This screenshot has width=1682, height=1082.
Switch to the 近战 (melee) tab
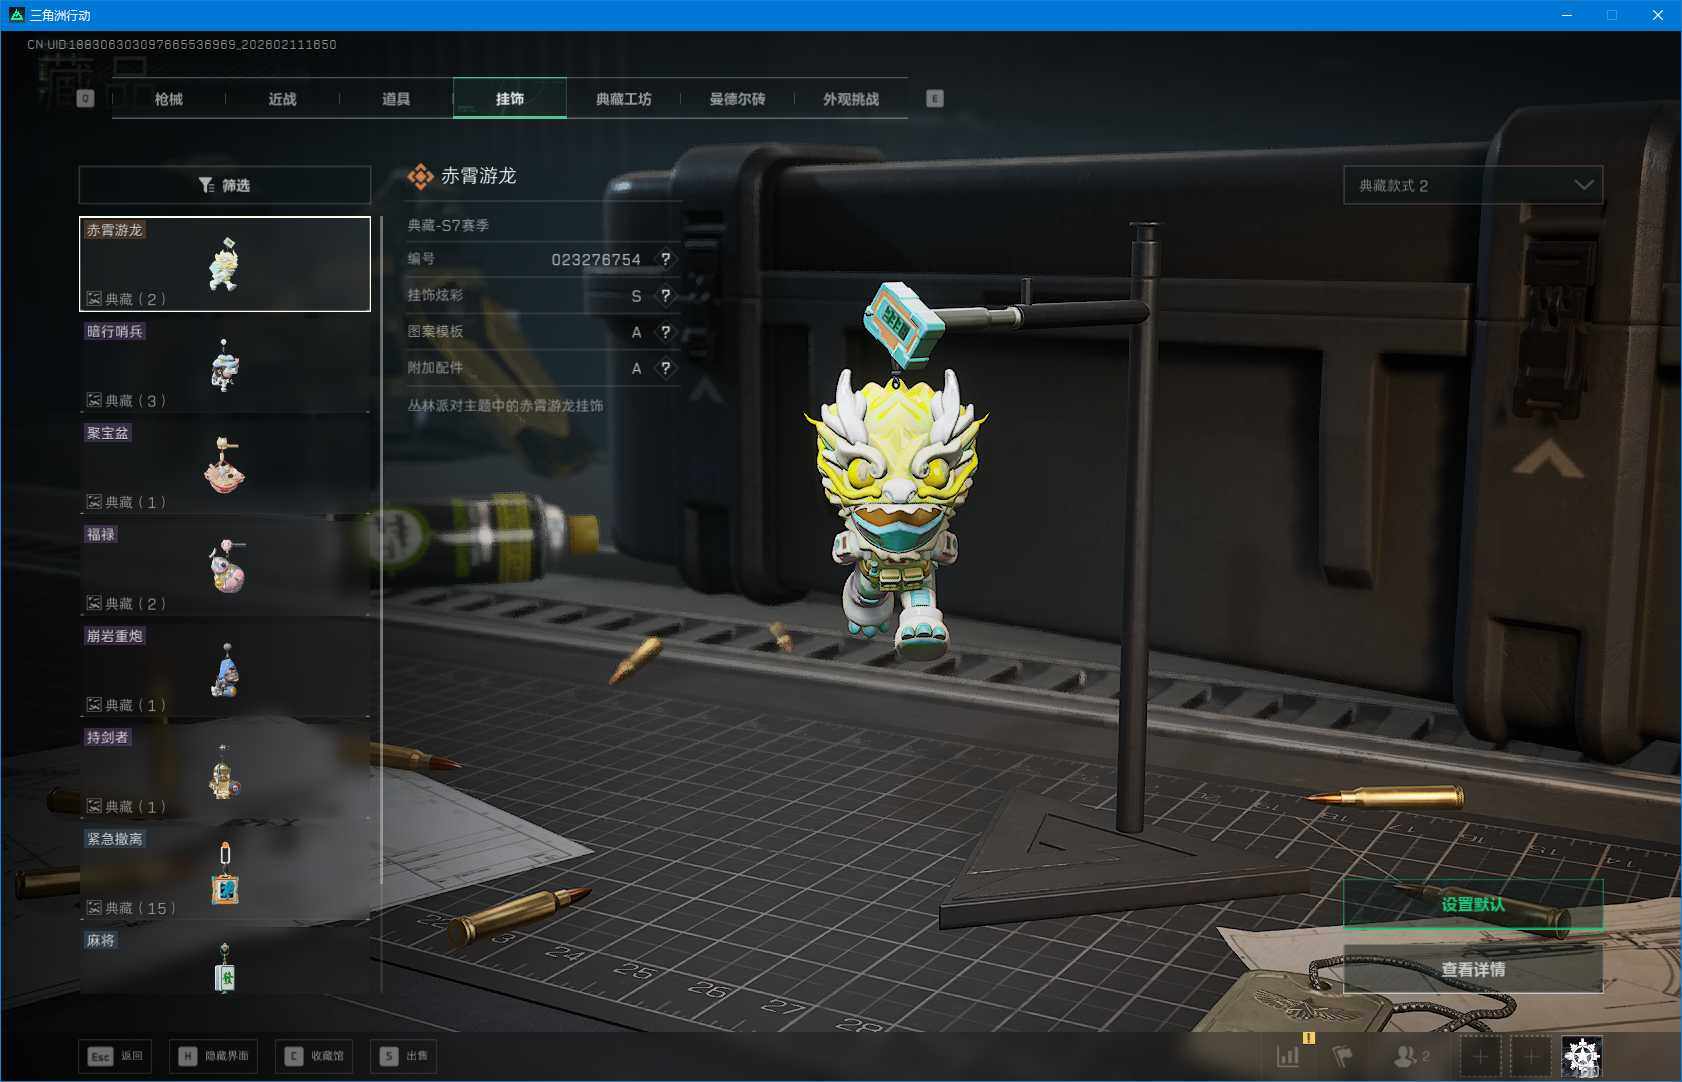tap(283, 99)
